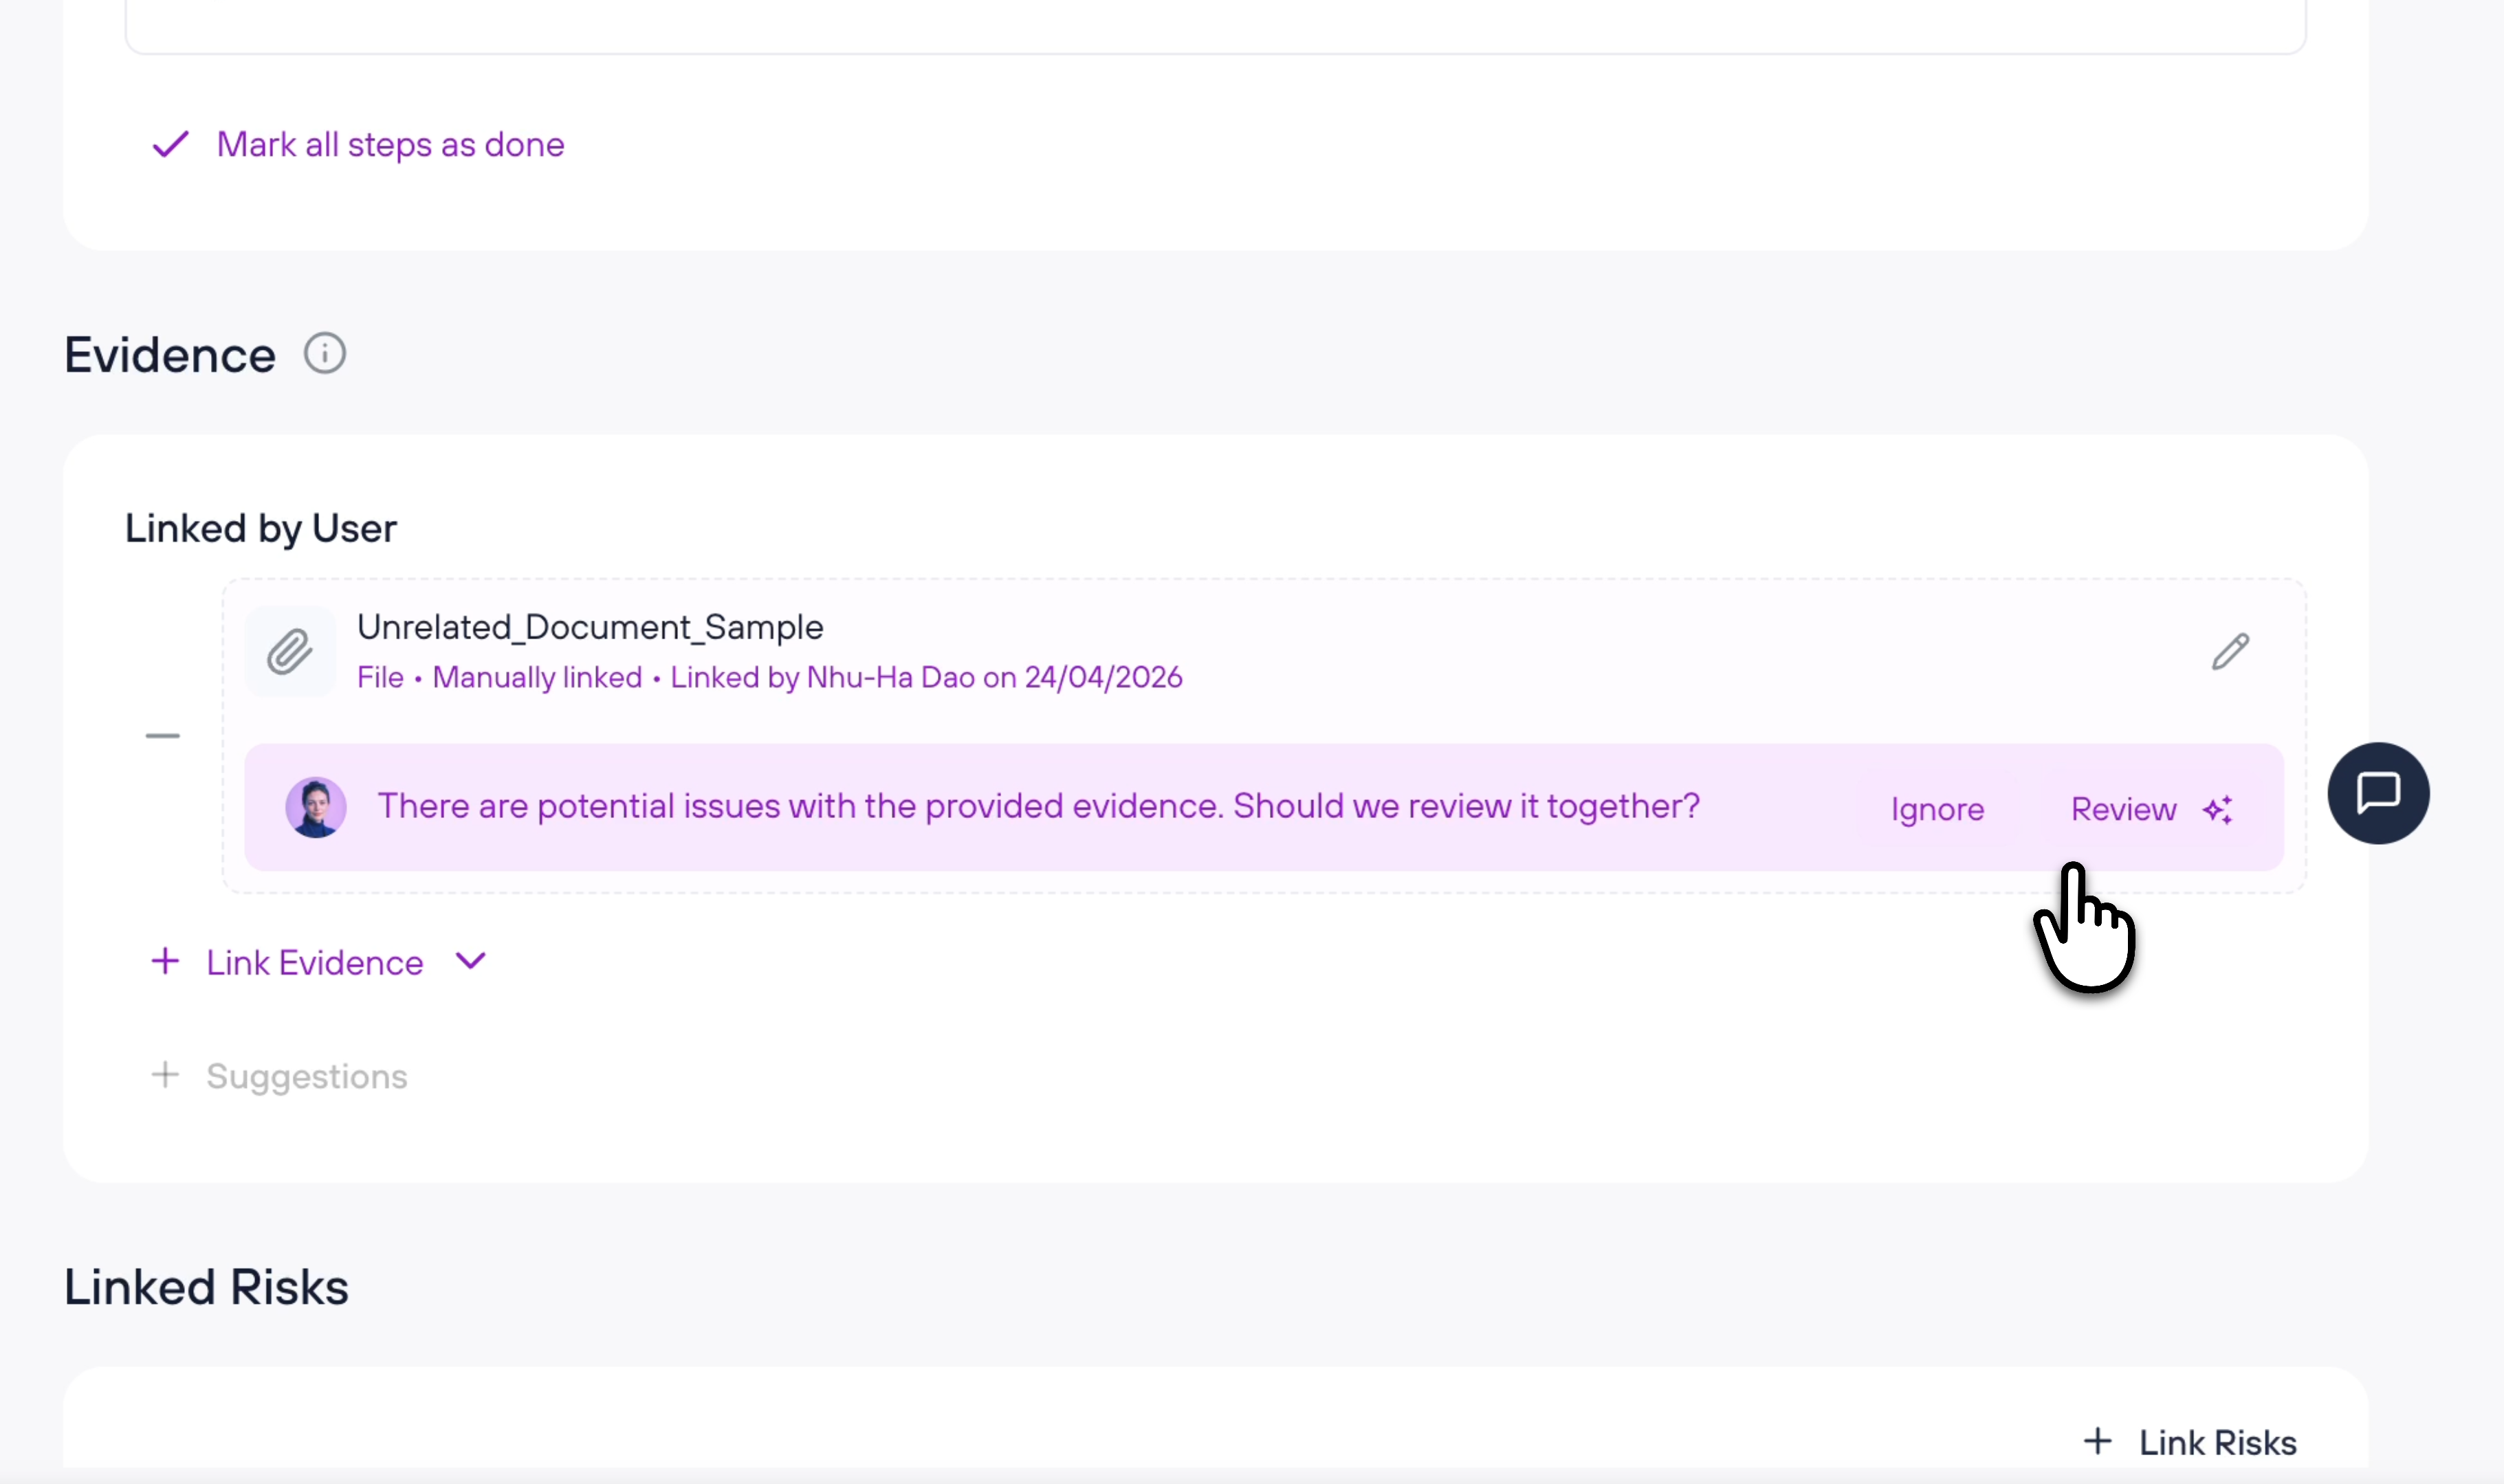This screenshot has height=1484, width=2504.
Task: Open the Link Evidence dropdown chevron
Action: (470, 961)
